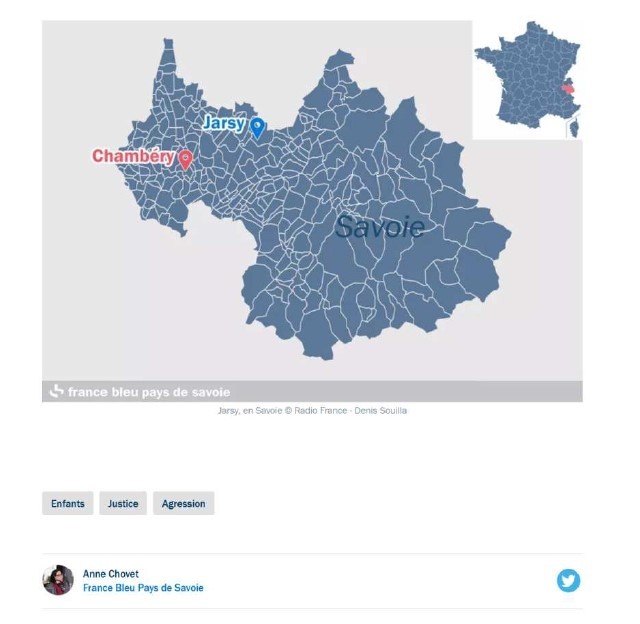Click the red highlighted department on France inset
The height and width of the screenshot is (624, 640).
[x=568, y=88]
